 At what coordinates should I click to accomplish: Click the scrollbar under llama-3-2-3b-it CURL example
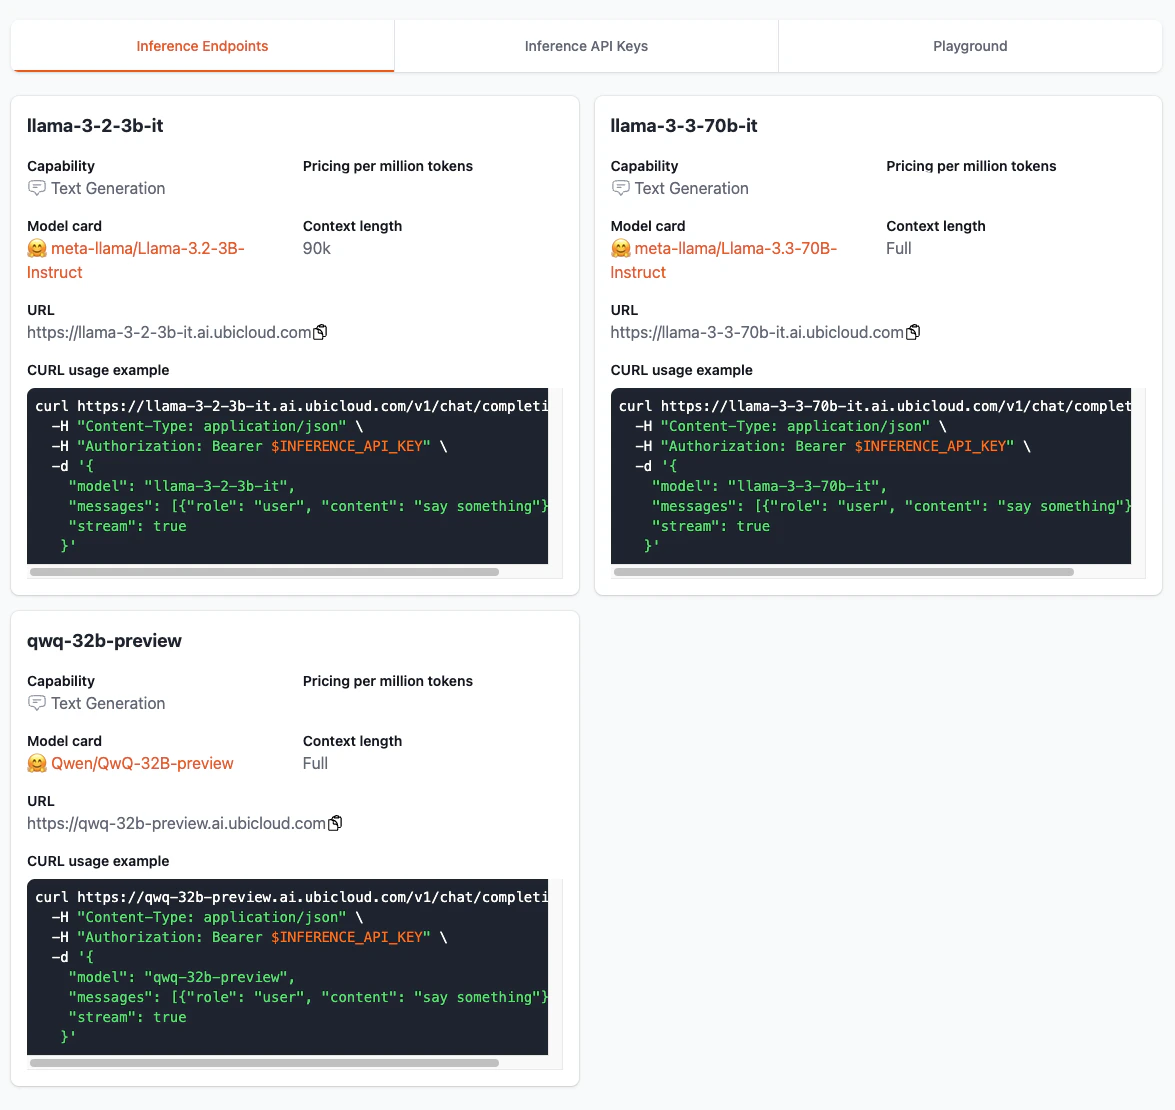pyautogui.click(x=265, y=571)
